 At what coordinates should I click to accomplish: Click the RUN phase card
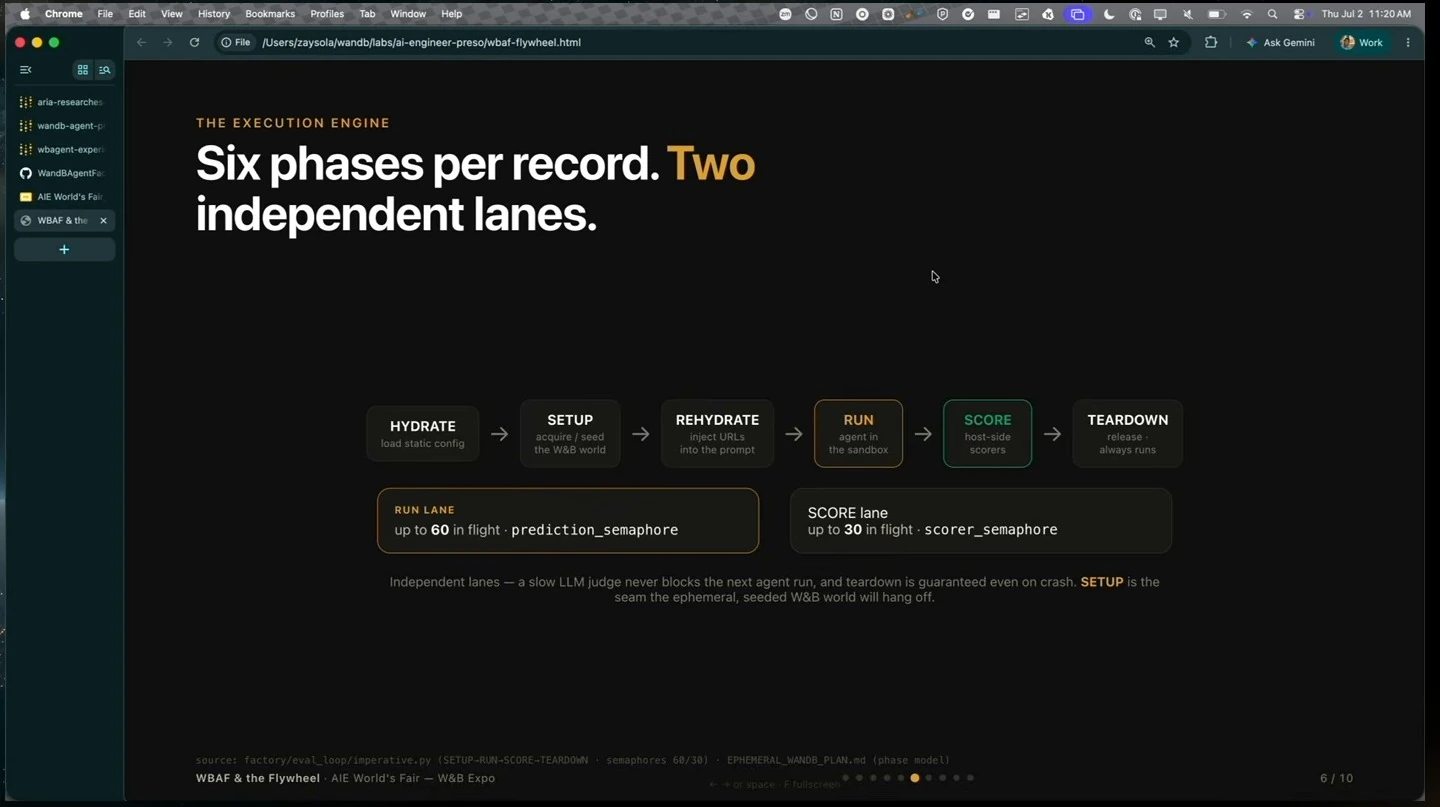[858, 434]
